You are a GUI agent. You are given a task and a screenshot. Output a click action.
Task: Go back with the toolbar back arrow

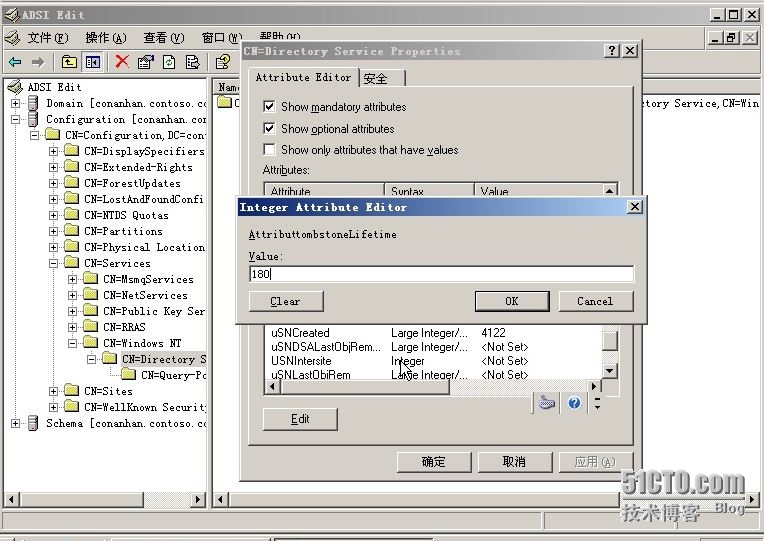16,62
